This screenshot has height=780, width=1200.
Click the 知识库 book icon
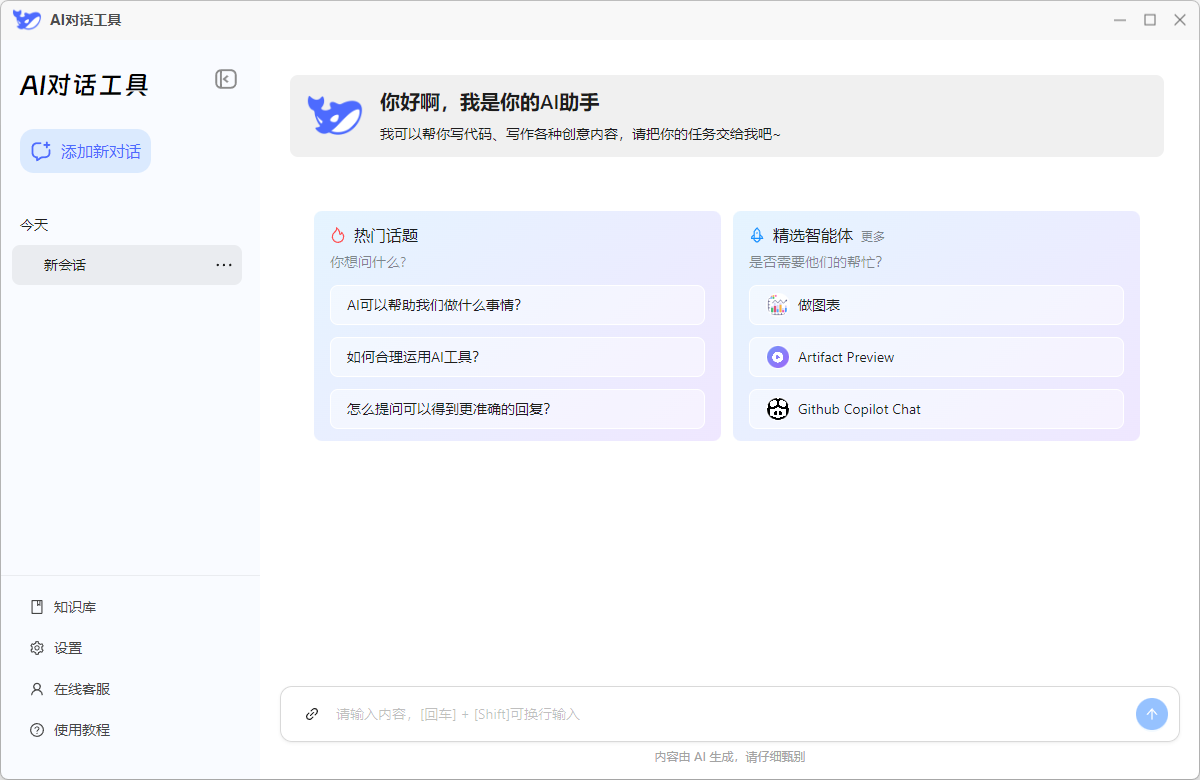pos(37,607)
